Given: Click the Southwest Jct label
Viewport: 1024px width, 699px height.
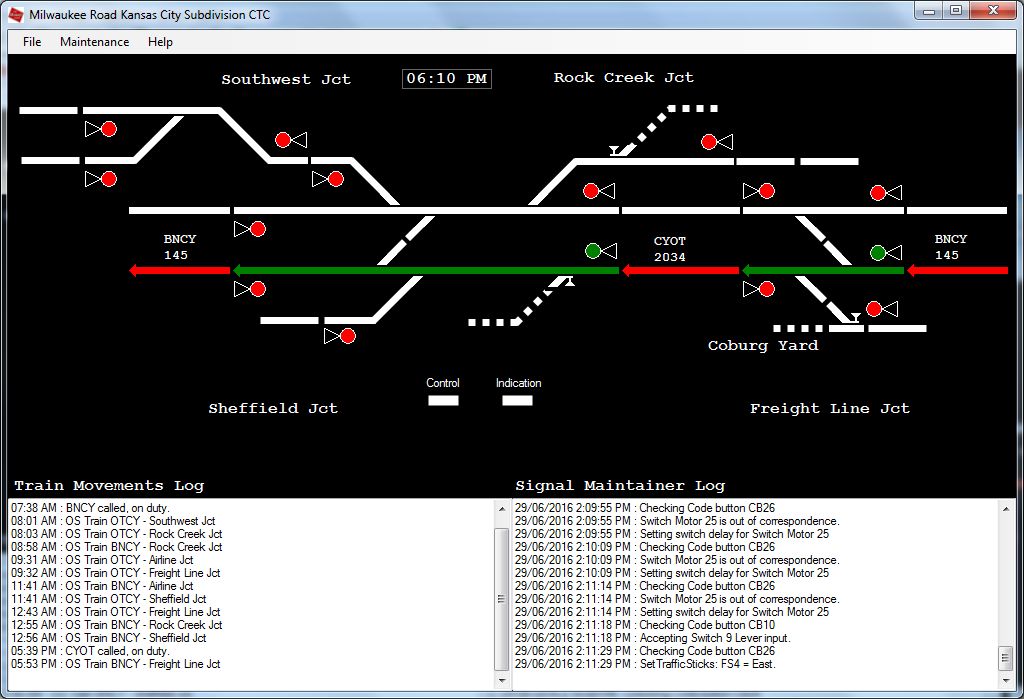Looking at the screenshot, I should [x=286, y=80].
